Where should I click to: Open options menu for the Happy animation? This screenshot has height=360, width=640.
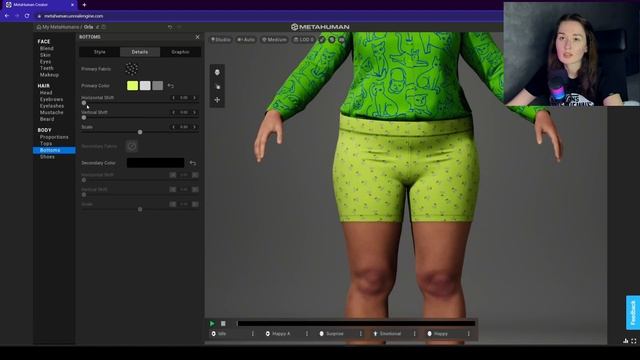(469, 334)
